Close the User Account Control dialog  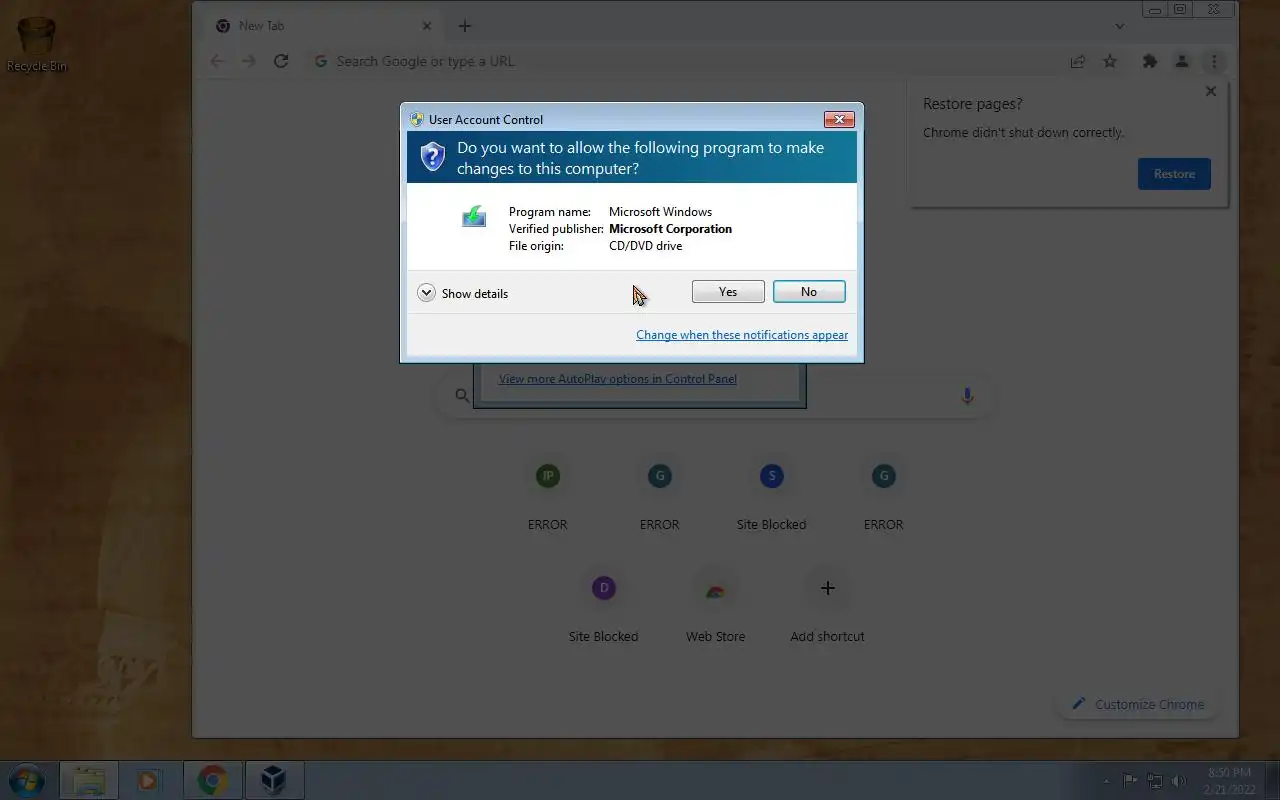tap(839, 119)
